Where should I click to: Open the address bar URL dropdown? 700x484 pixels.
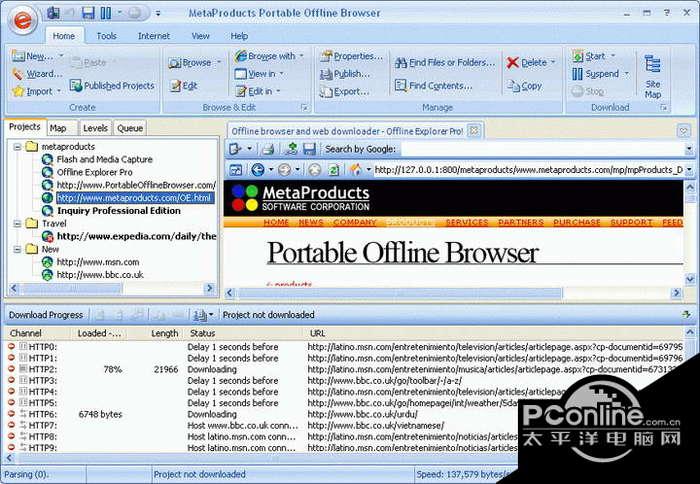pos(689,170)
